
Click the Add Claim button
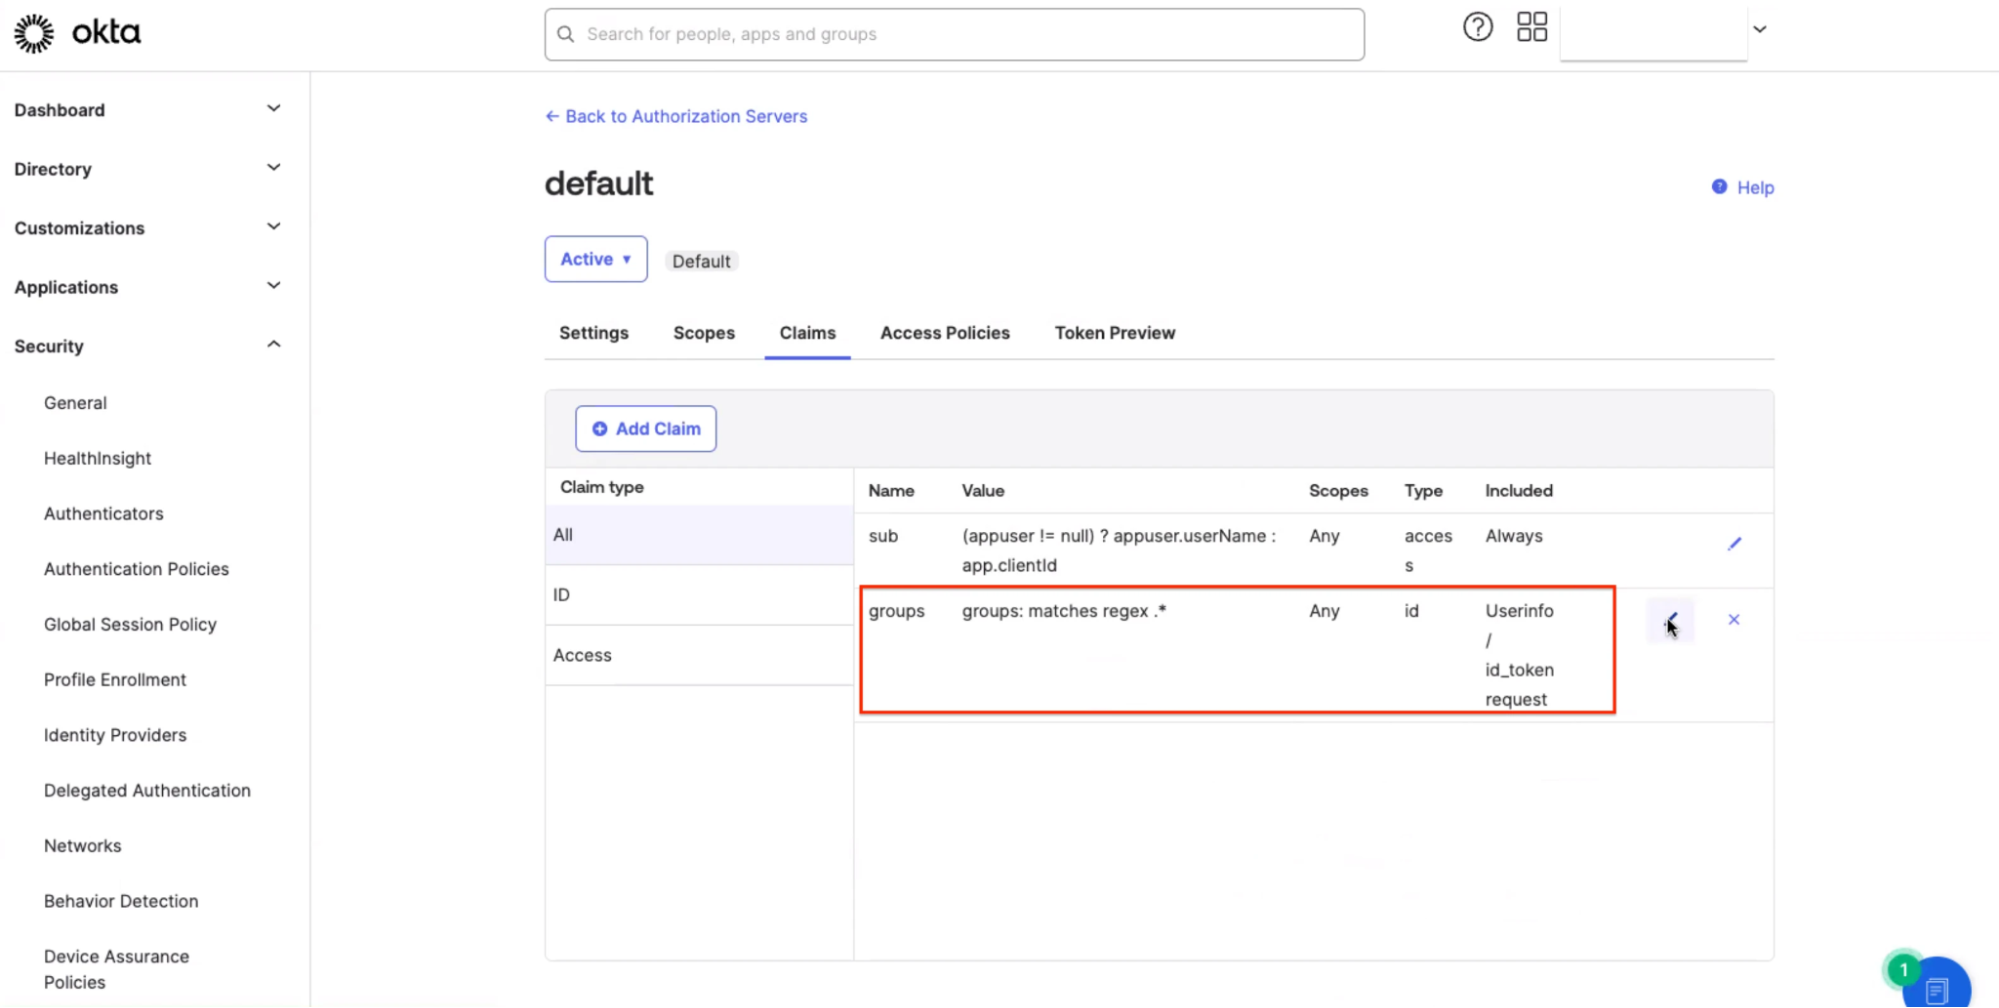pos(646,428)
